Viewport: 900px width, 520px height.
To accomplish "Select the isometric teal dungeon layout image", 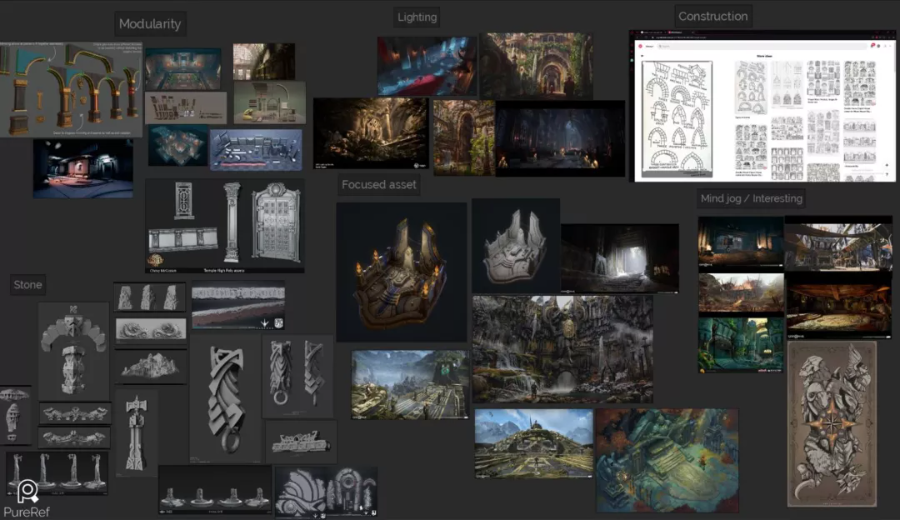I will tap(178, 146).
